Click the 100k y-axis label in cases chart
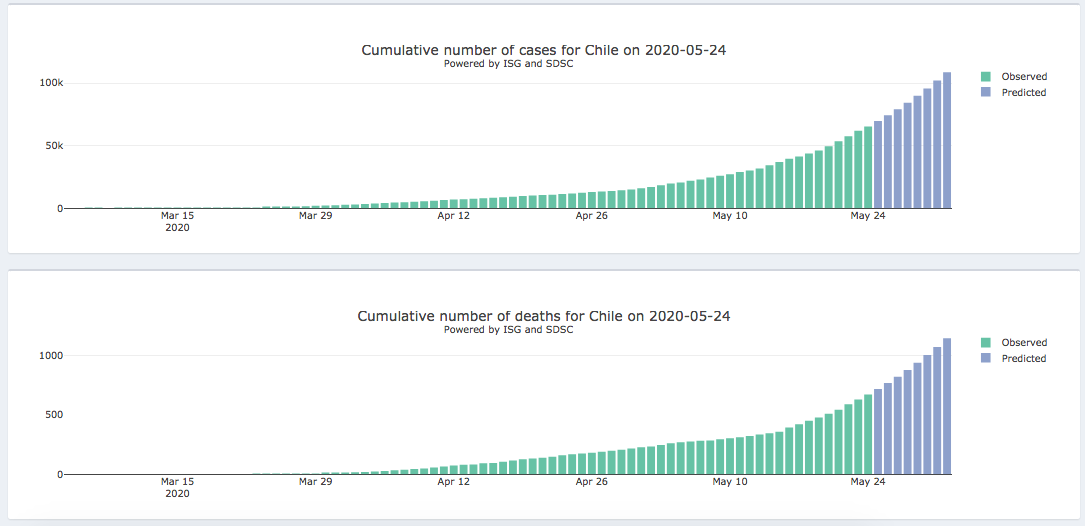 tap(52, 83)
